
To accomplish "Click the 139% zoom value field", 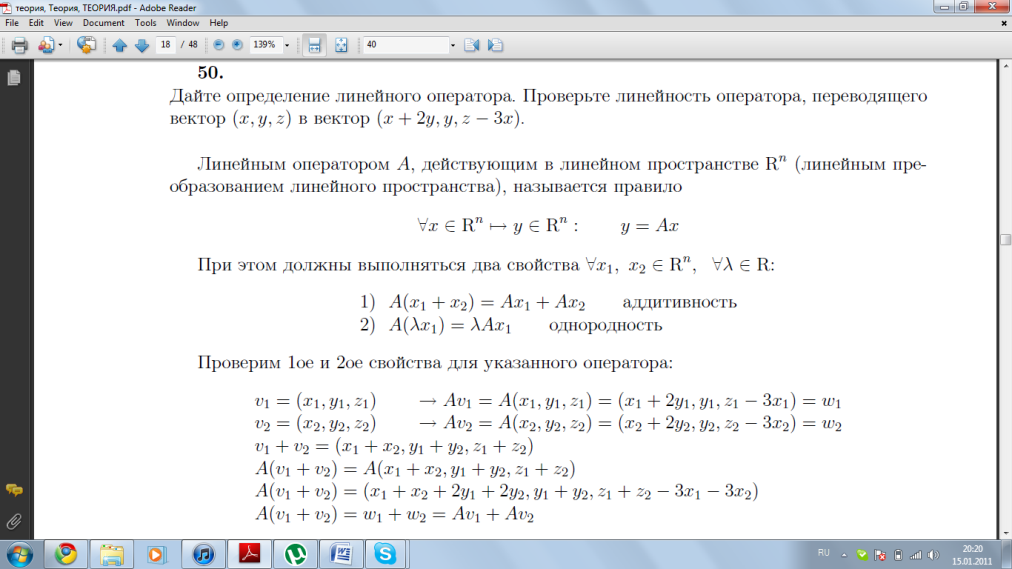I will 264,45.
